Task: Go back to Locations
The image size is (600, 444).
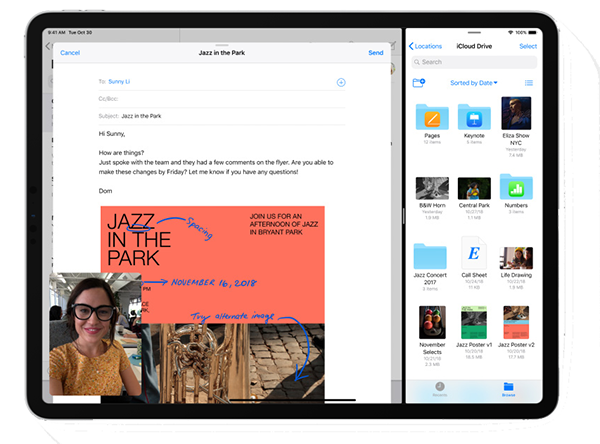Action: point(425,46)
